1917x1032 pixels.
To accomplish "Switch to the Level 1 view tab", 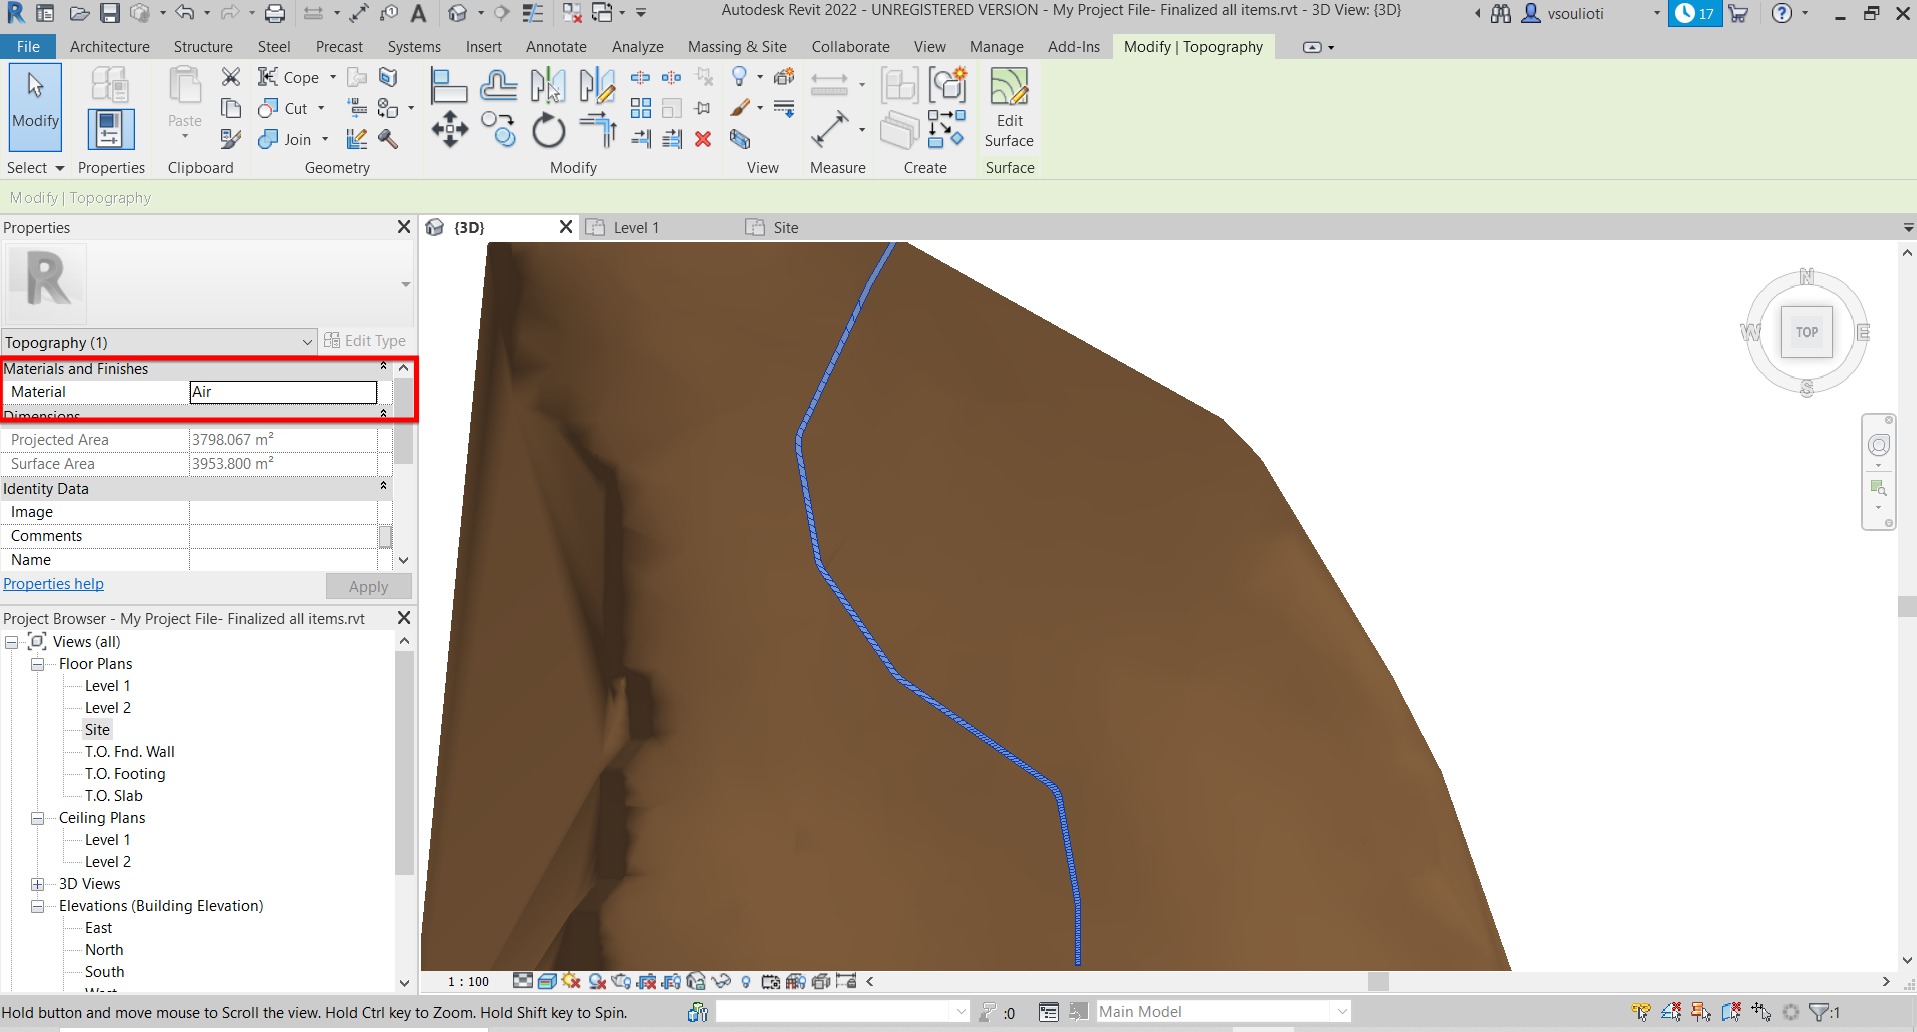I will pyautogui.click(x=635, y=228).
